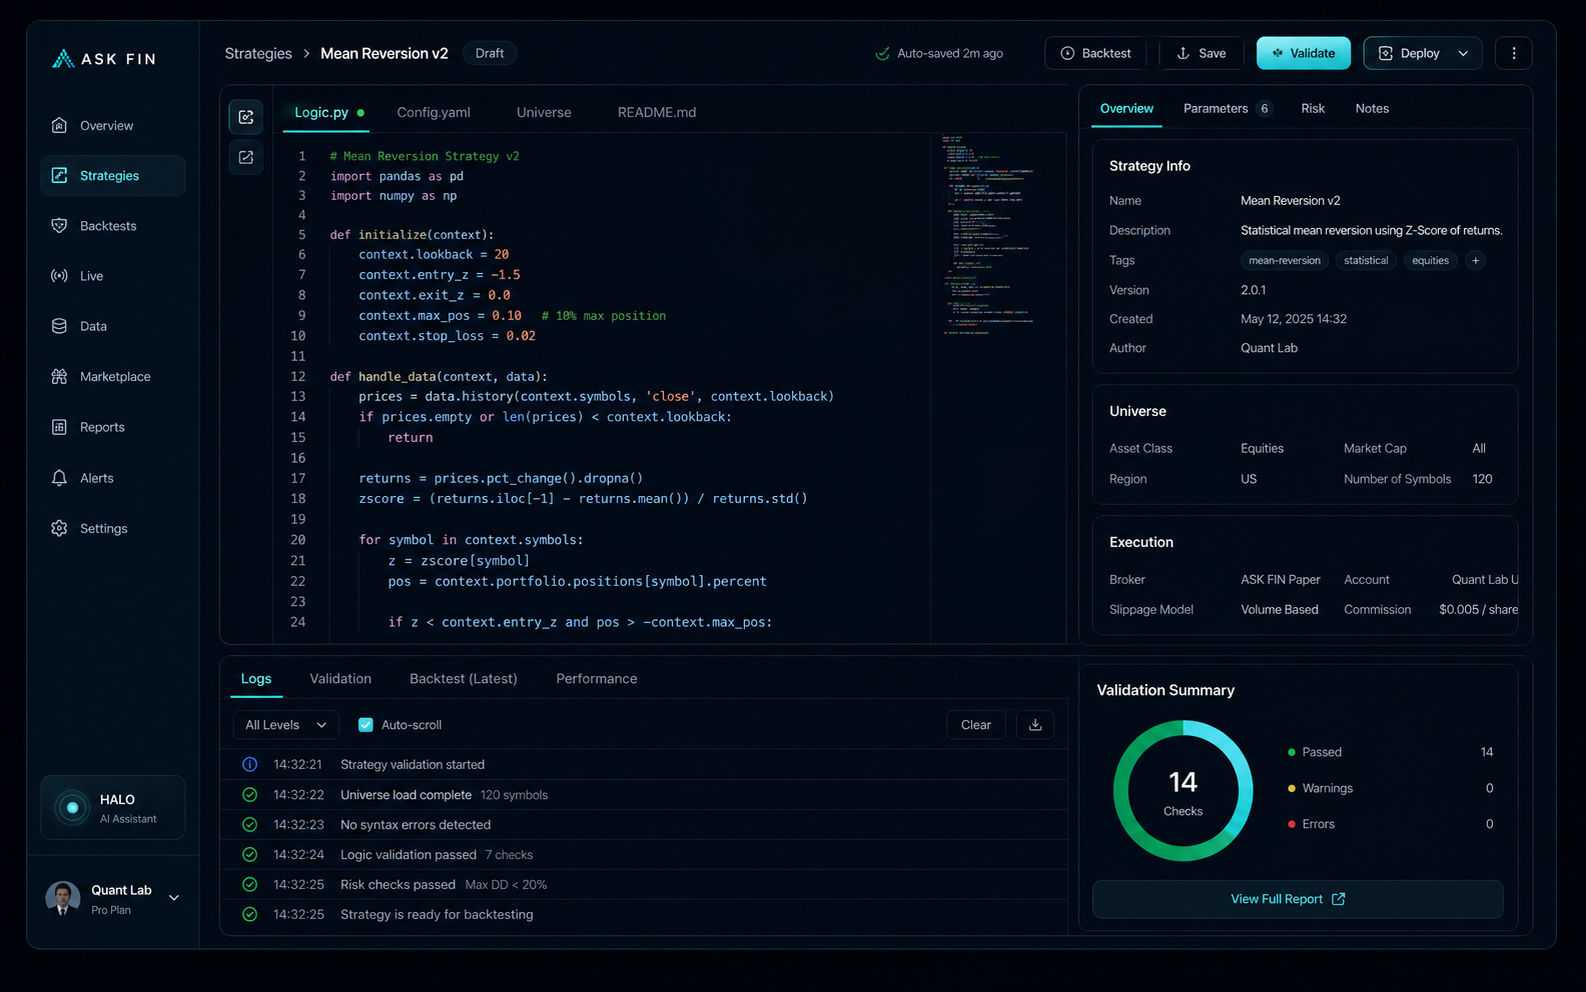The width and height of the screenshot is (1586, 992).
Task: Go to Strategies breadcrumb
Action: click(258, 54)
